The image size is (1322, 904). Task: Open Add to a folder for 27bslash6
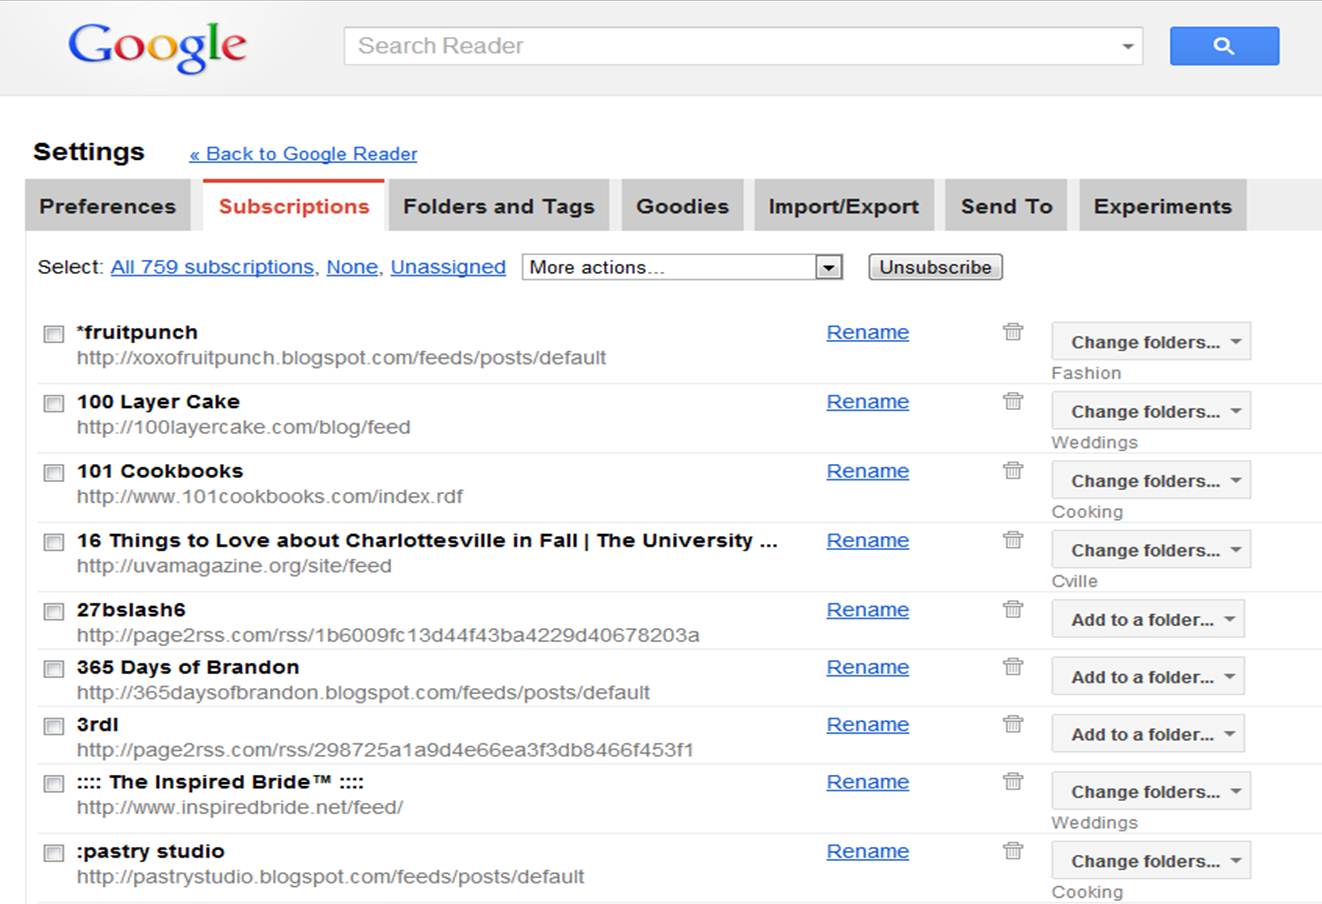point(1148,619)
